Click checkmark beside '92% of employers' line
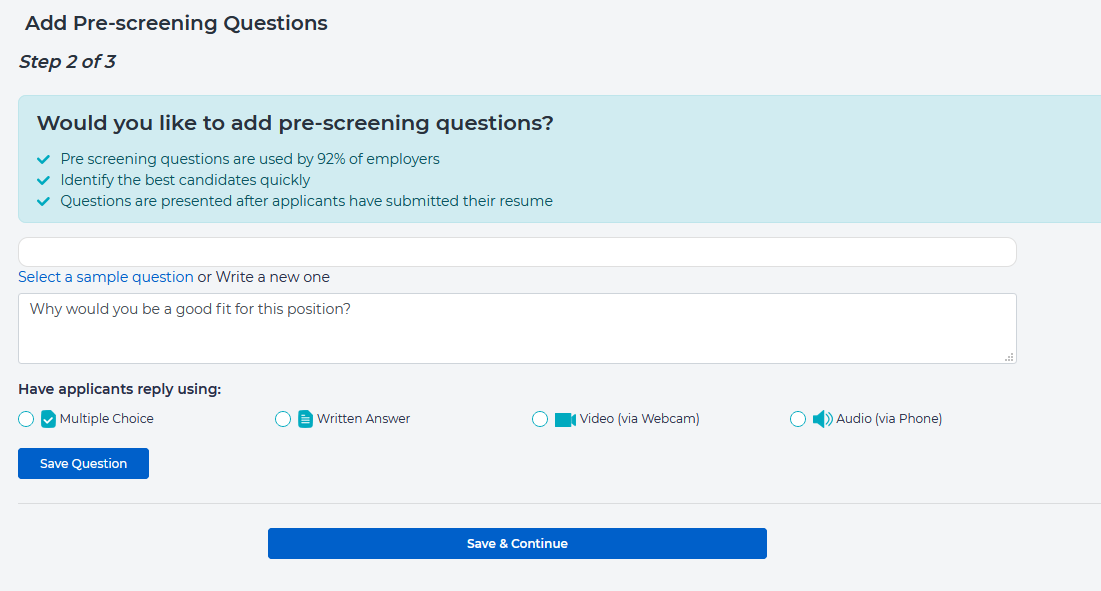 (x=43, y=159)
